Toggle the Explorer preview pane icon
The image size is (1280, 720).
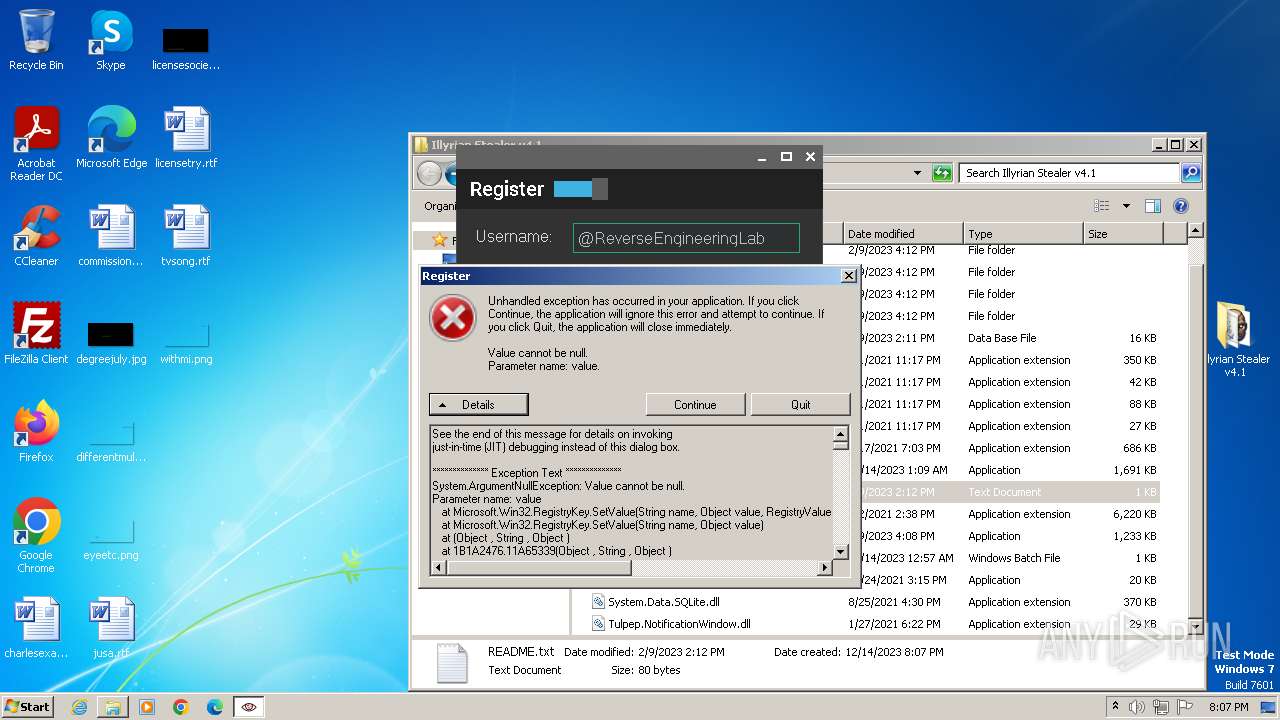point(1152,206)
